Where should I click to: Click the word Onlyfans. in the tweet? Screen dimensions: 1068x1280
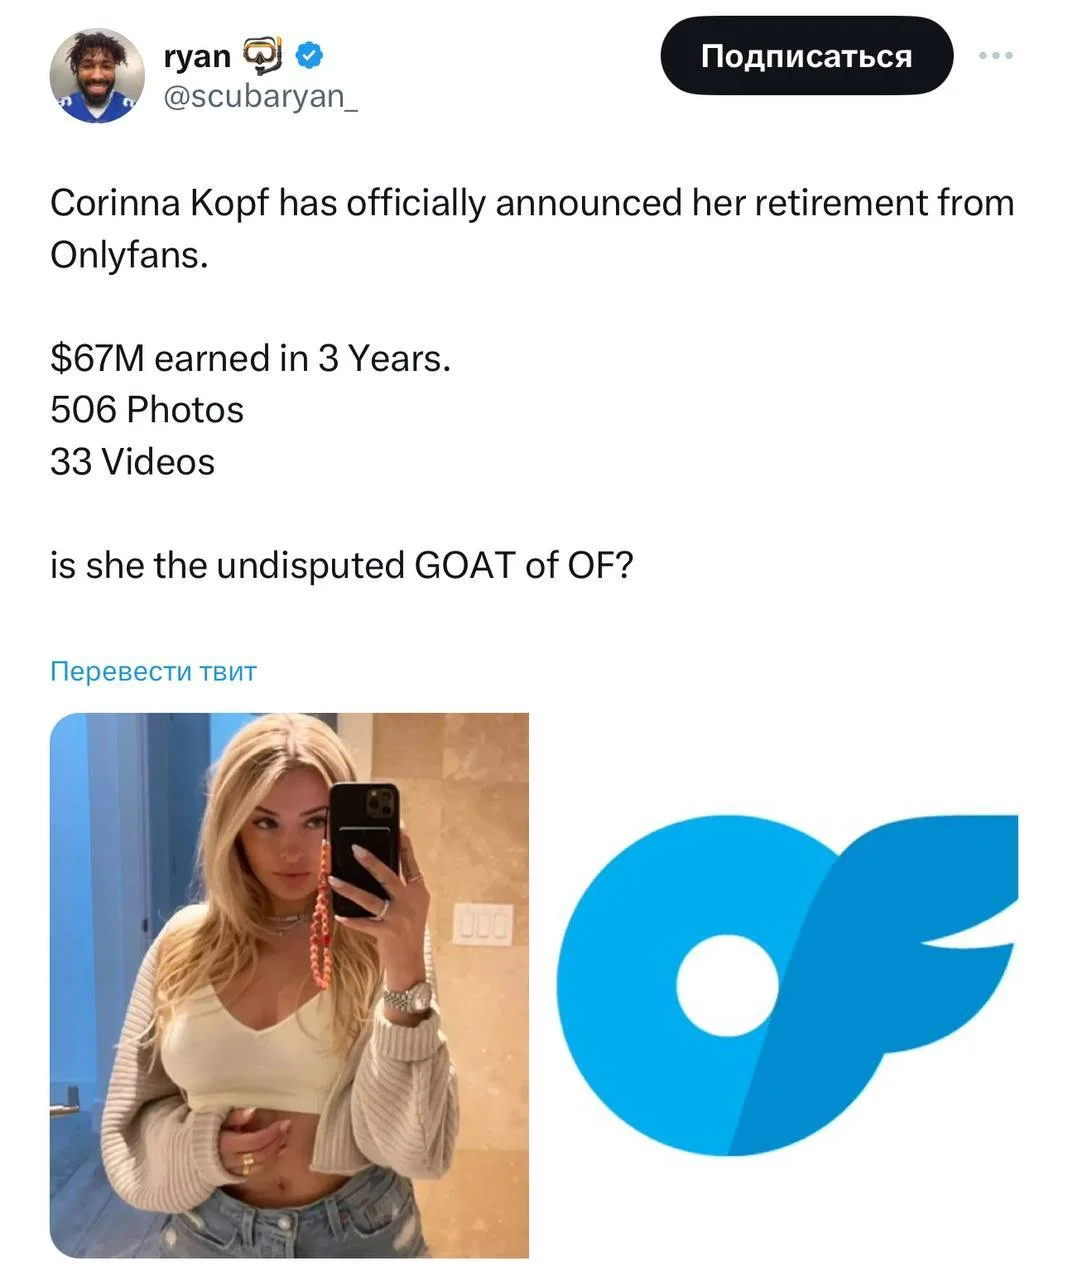(x=129, y=255)
